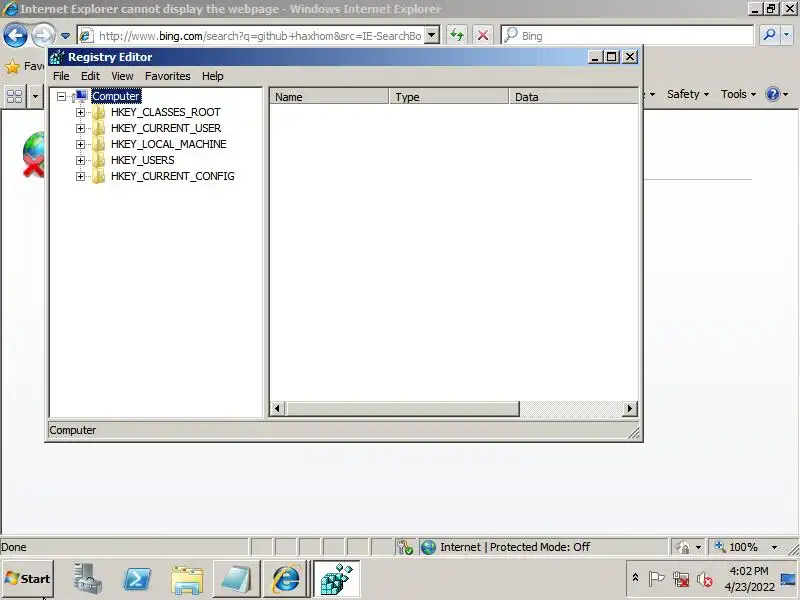Expand HKEY_CURRENT_USER key

point(80,128)
